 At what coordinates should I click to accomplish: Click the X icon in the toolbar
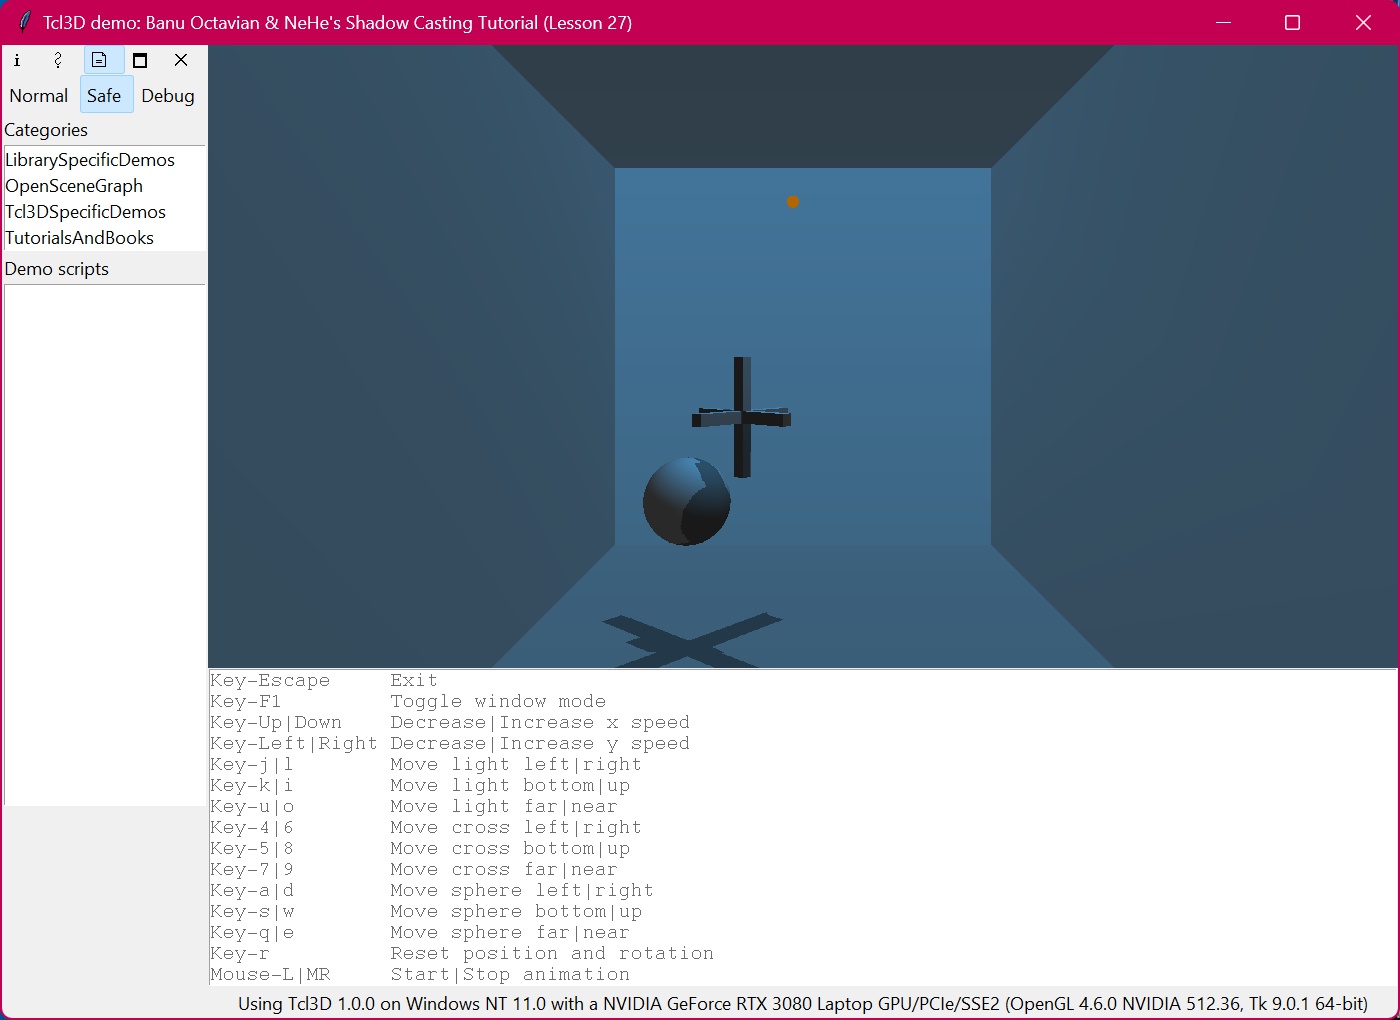(x=181, y=60)
